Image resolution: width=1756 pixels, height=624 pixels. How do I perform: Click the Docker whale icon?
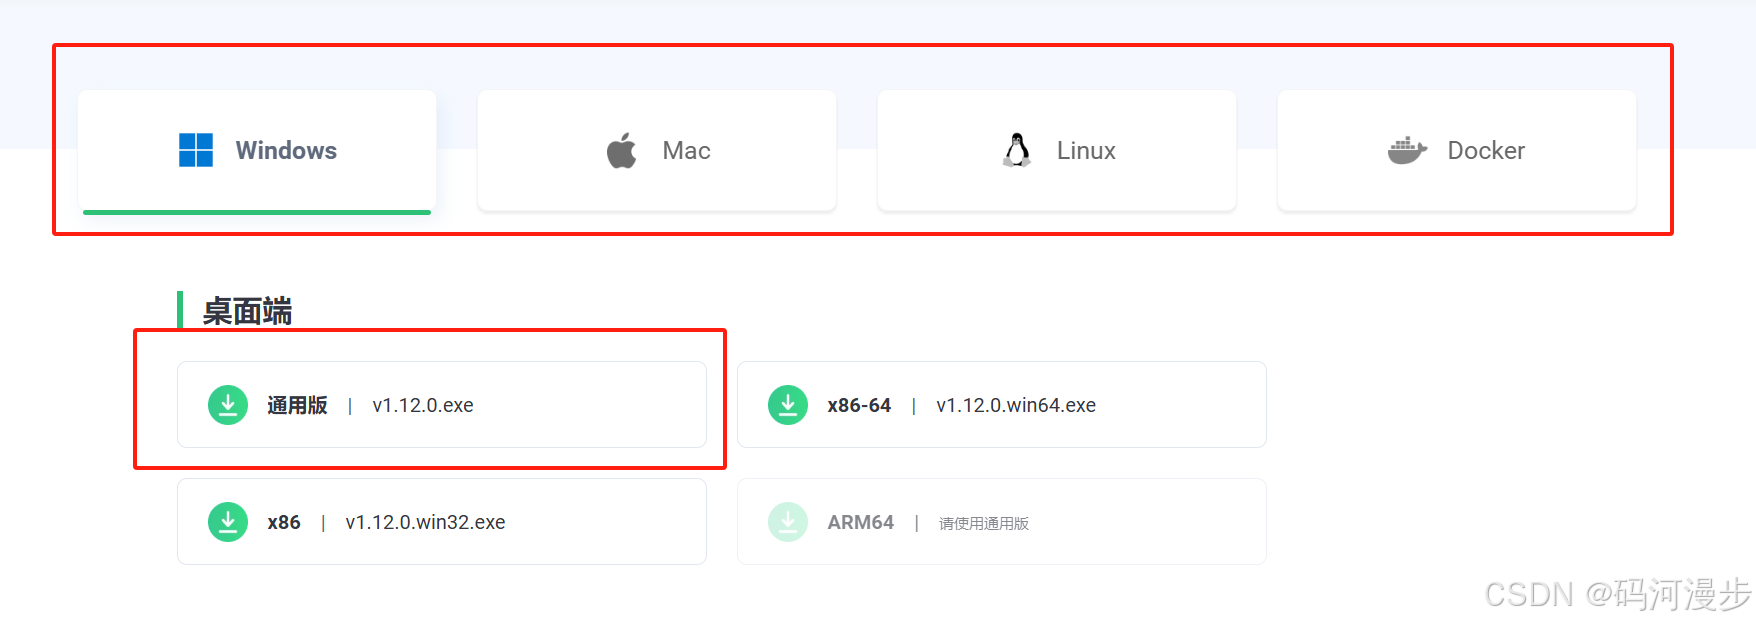[1407, 151]
